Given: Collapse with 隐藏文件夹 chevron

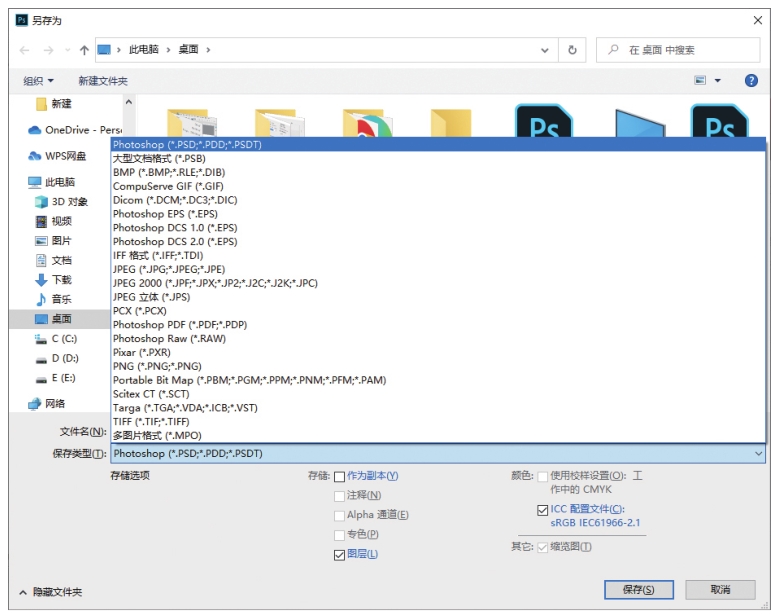Looking at the screenshot, I should pyautogui.click(x=23, y=592).
